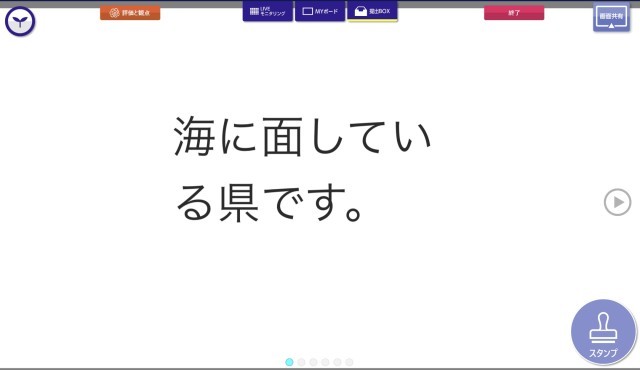Viewport: 640px width, 370px height.
Task: Start 画面共有 screen sharing
Action: coord(611,17)
